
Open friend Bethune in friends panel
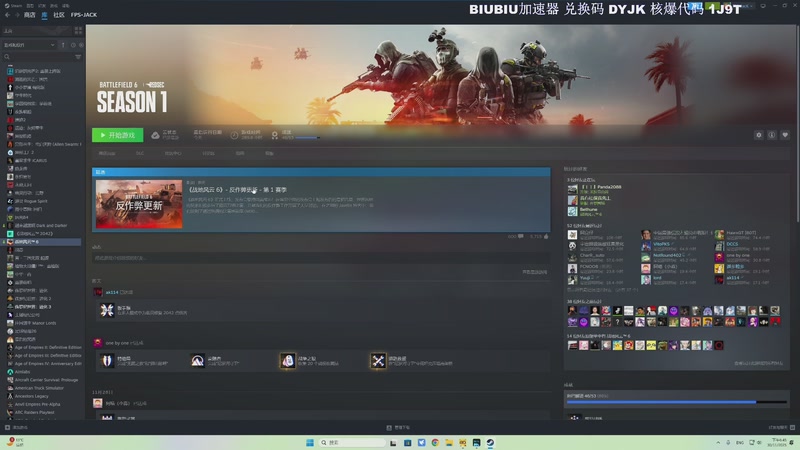pyautogui.click(x=583, y=211)
